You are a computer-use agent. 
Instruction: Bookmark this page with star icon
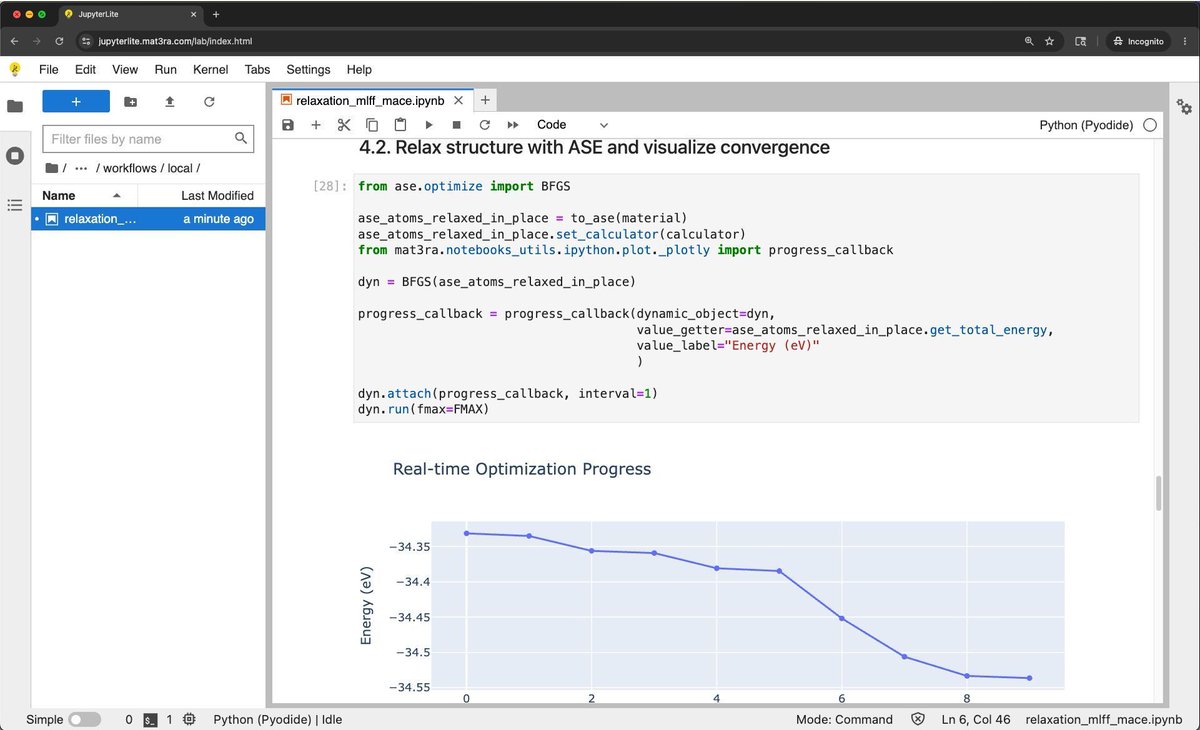[x=1050, y=41]
